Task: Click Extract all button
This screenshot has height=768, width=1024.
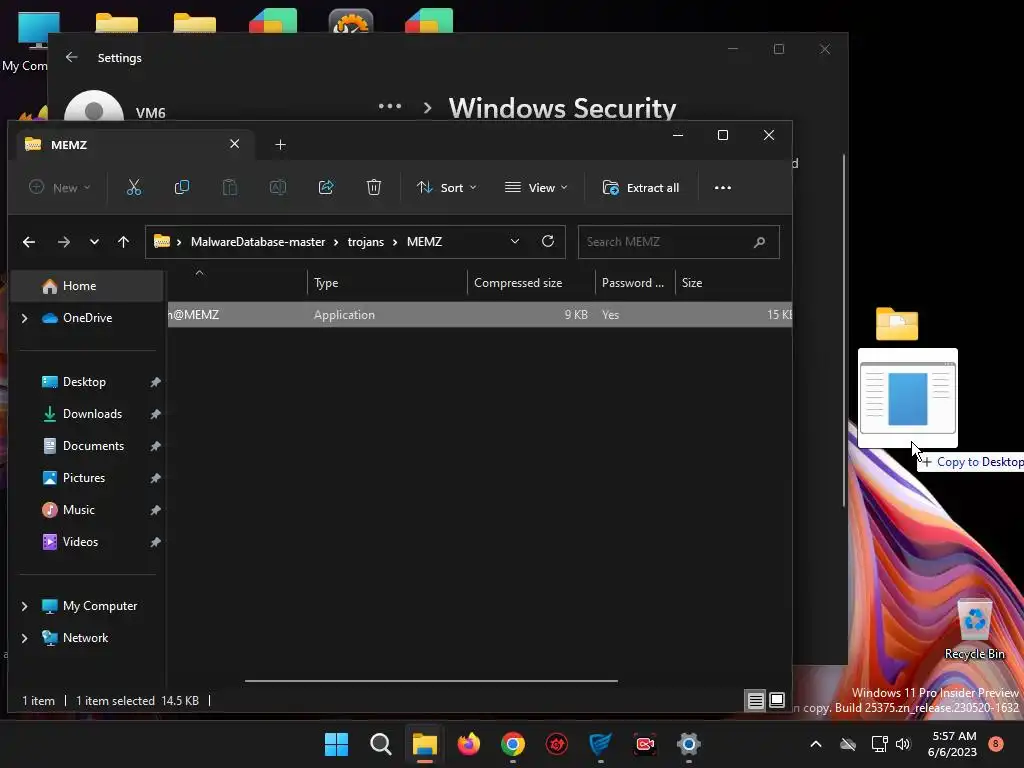Action: tap(641, 187)
